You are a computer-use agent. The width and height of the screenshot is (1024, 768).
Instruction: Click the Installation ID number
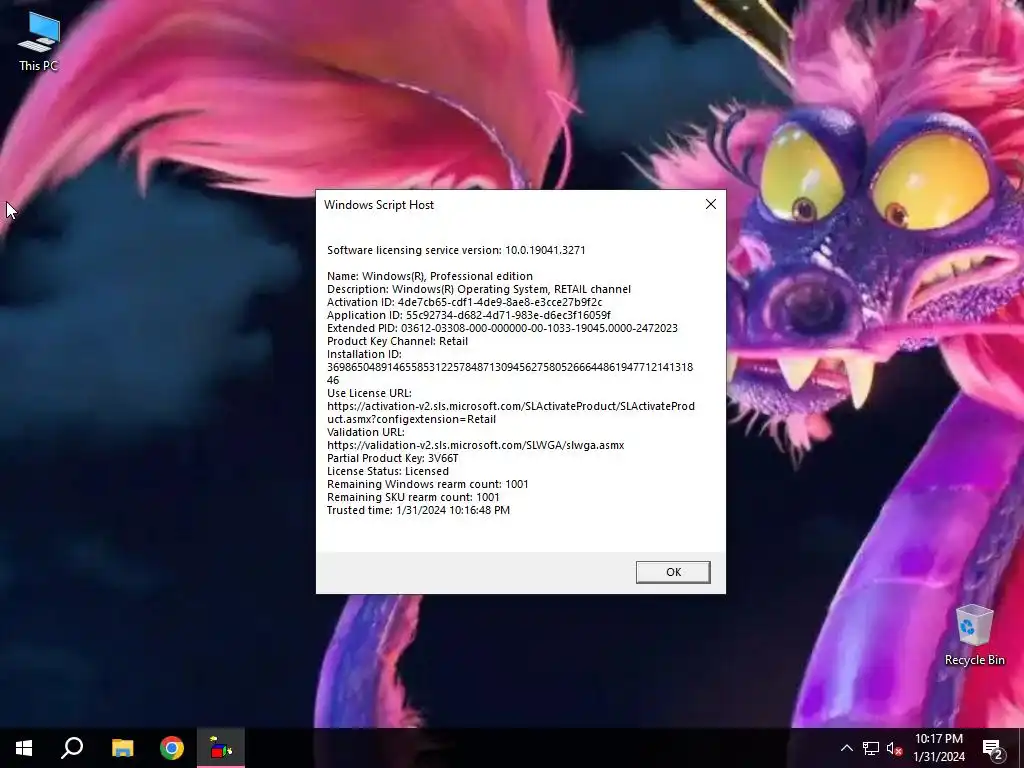tap(510, 374)
